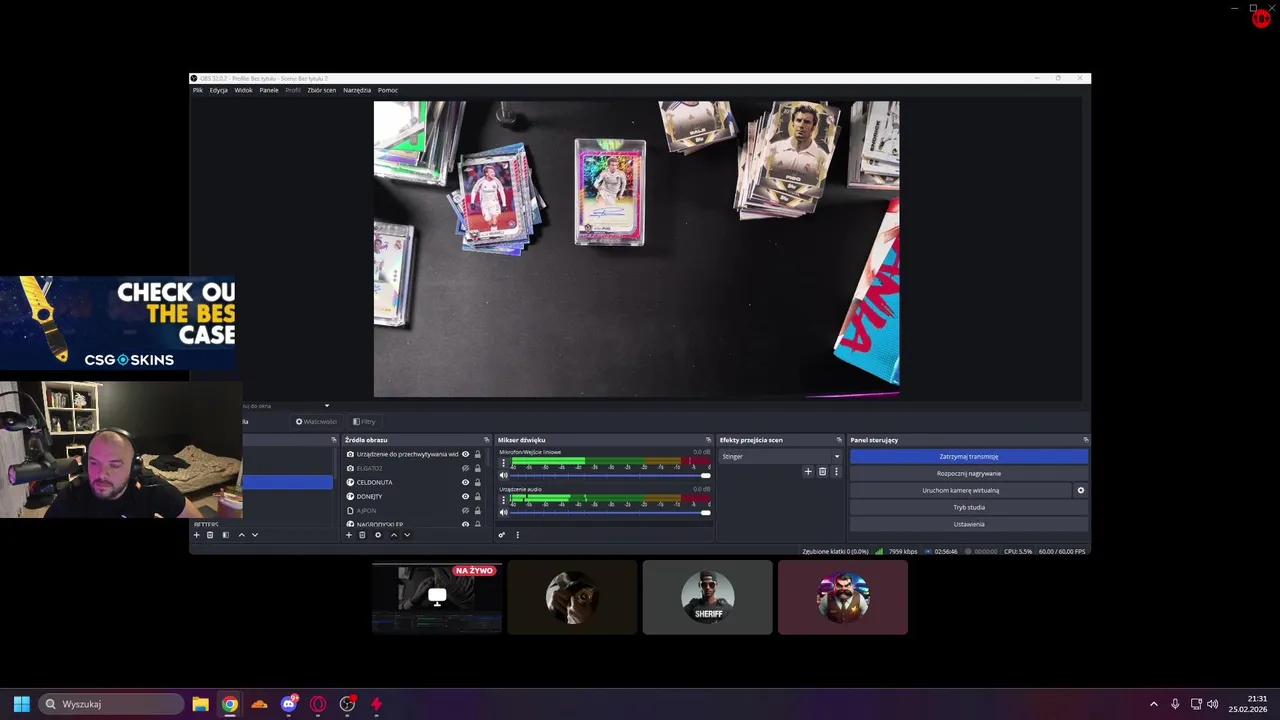This screenshot has width=1280, height=720.
Task: Remove scene transition trash icon
Action: (x=823, y=472)
